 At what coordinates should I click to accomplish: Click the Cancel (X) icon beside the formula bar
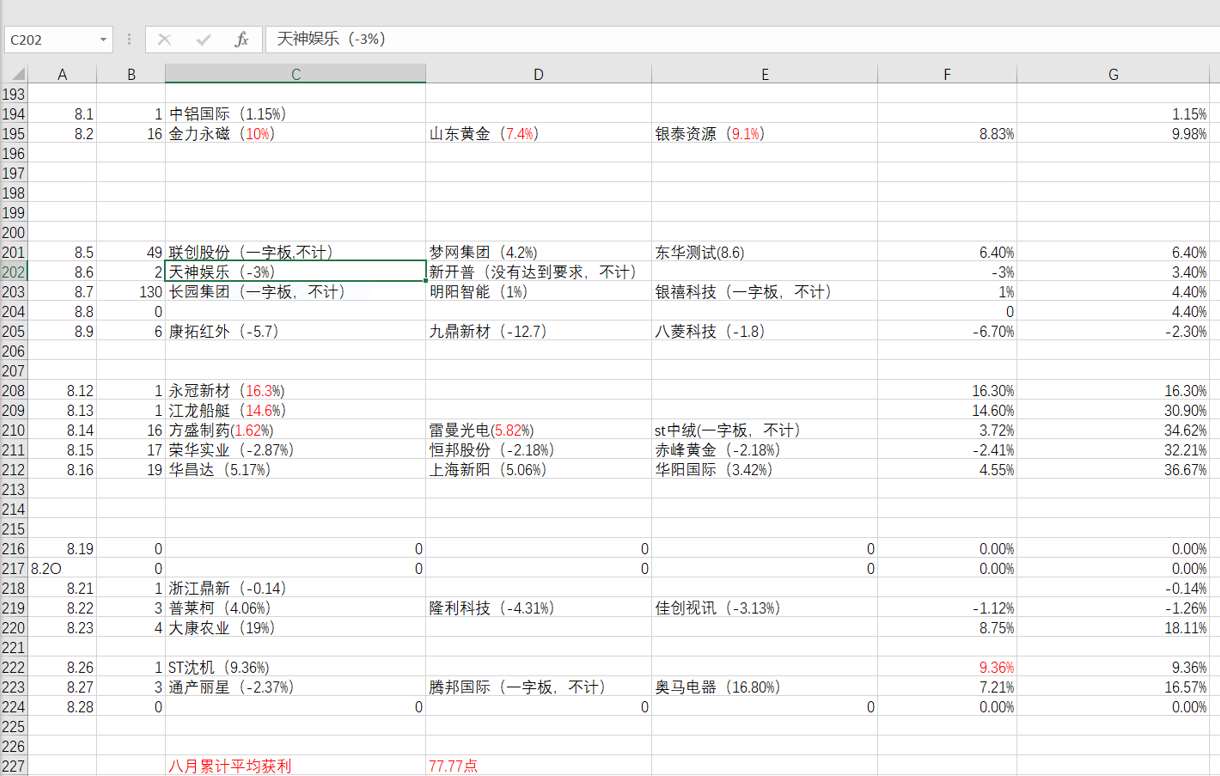(x=164, y=40)
